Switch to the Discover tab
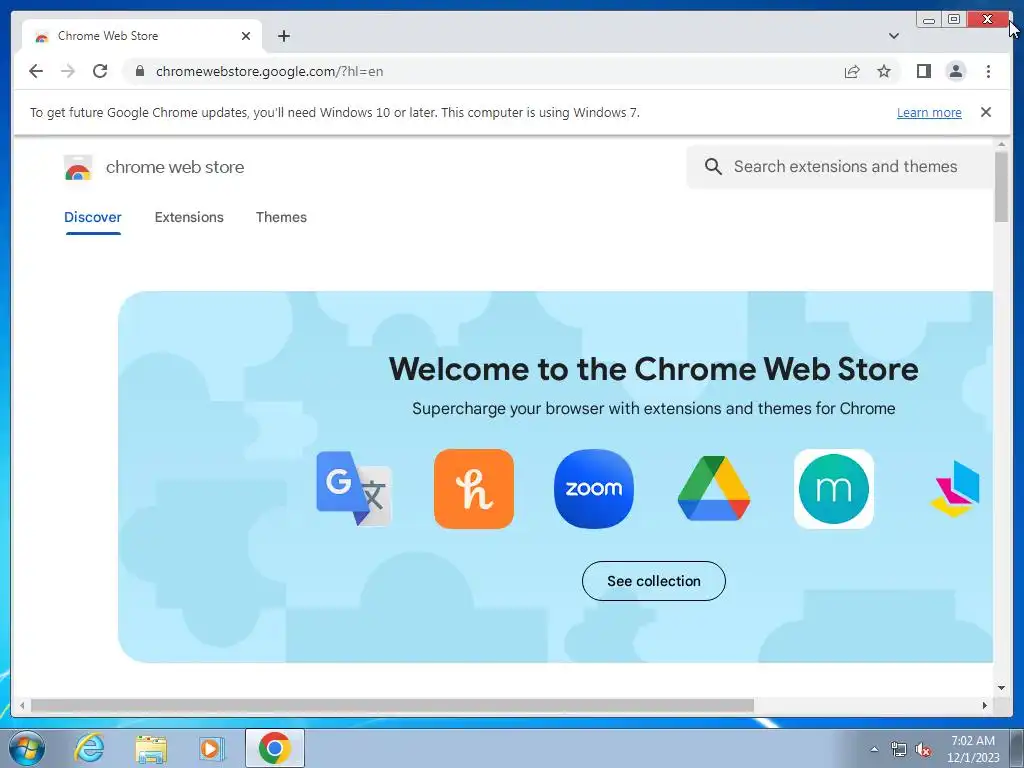The width and height of the screenshot is (1024, 768). pos(93,217)
